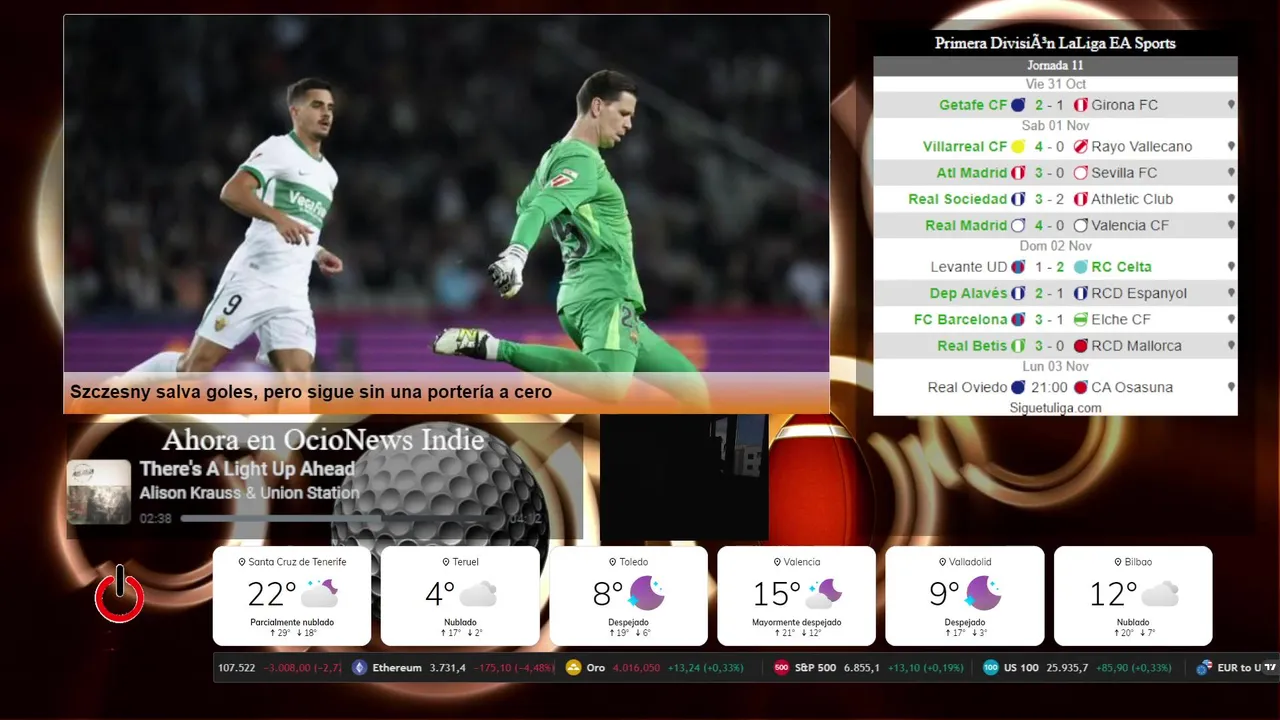Image resolution: width=1280 pixels, height=720 pixels.
Task: Click the Alison Krauss album art thumbnail
Action: point(99,492)
